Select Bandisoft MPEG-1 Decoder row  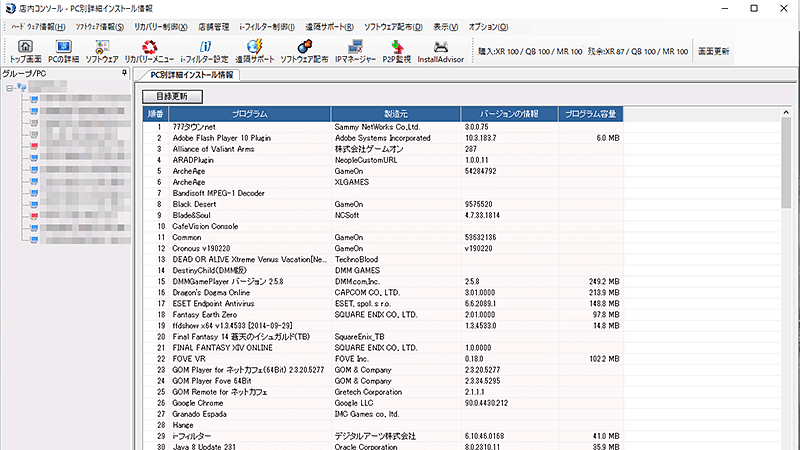click(x=383, y=193)
